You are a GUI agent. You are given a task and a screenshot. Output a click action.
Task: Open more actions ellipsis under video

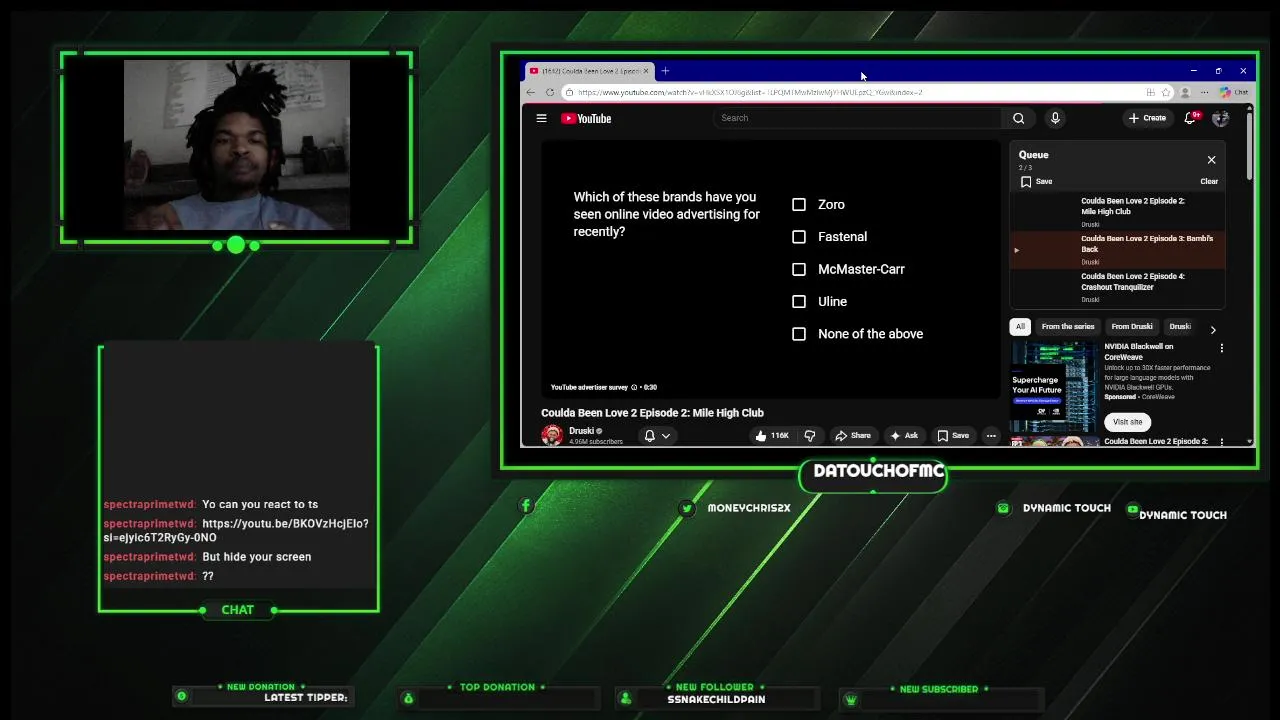pos(991,436)
